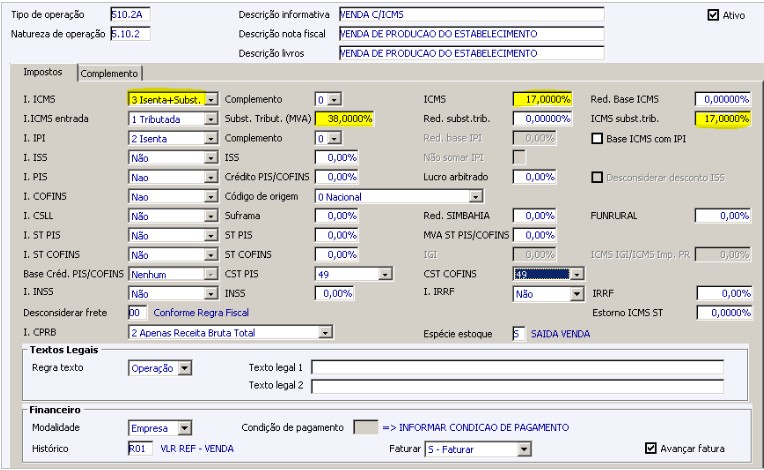
Task: Toggle the Ativo checkbox
Action: coord(713,15)
